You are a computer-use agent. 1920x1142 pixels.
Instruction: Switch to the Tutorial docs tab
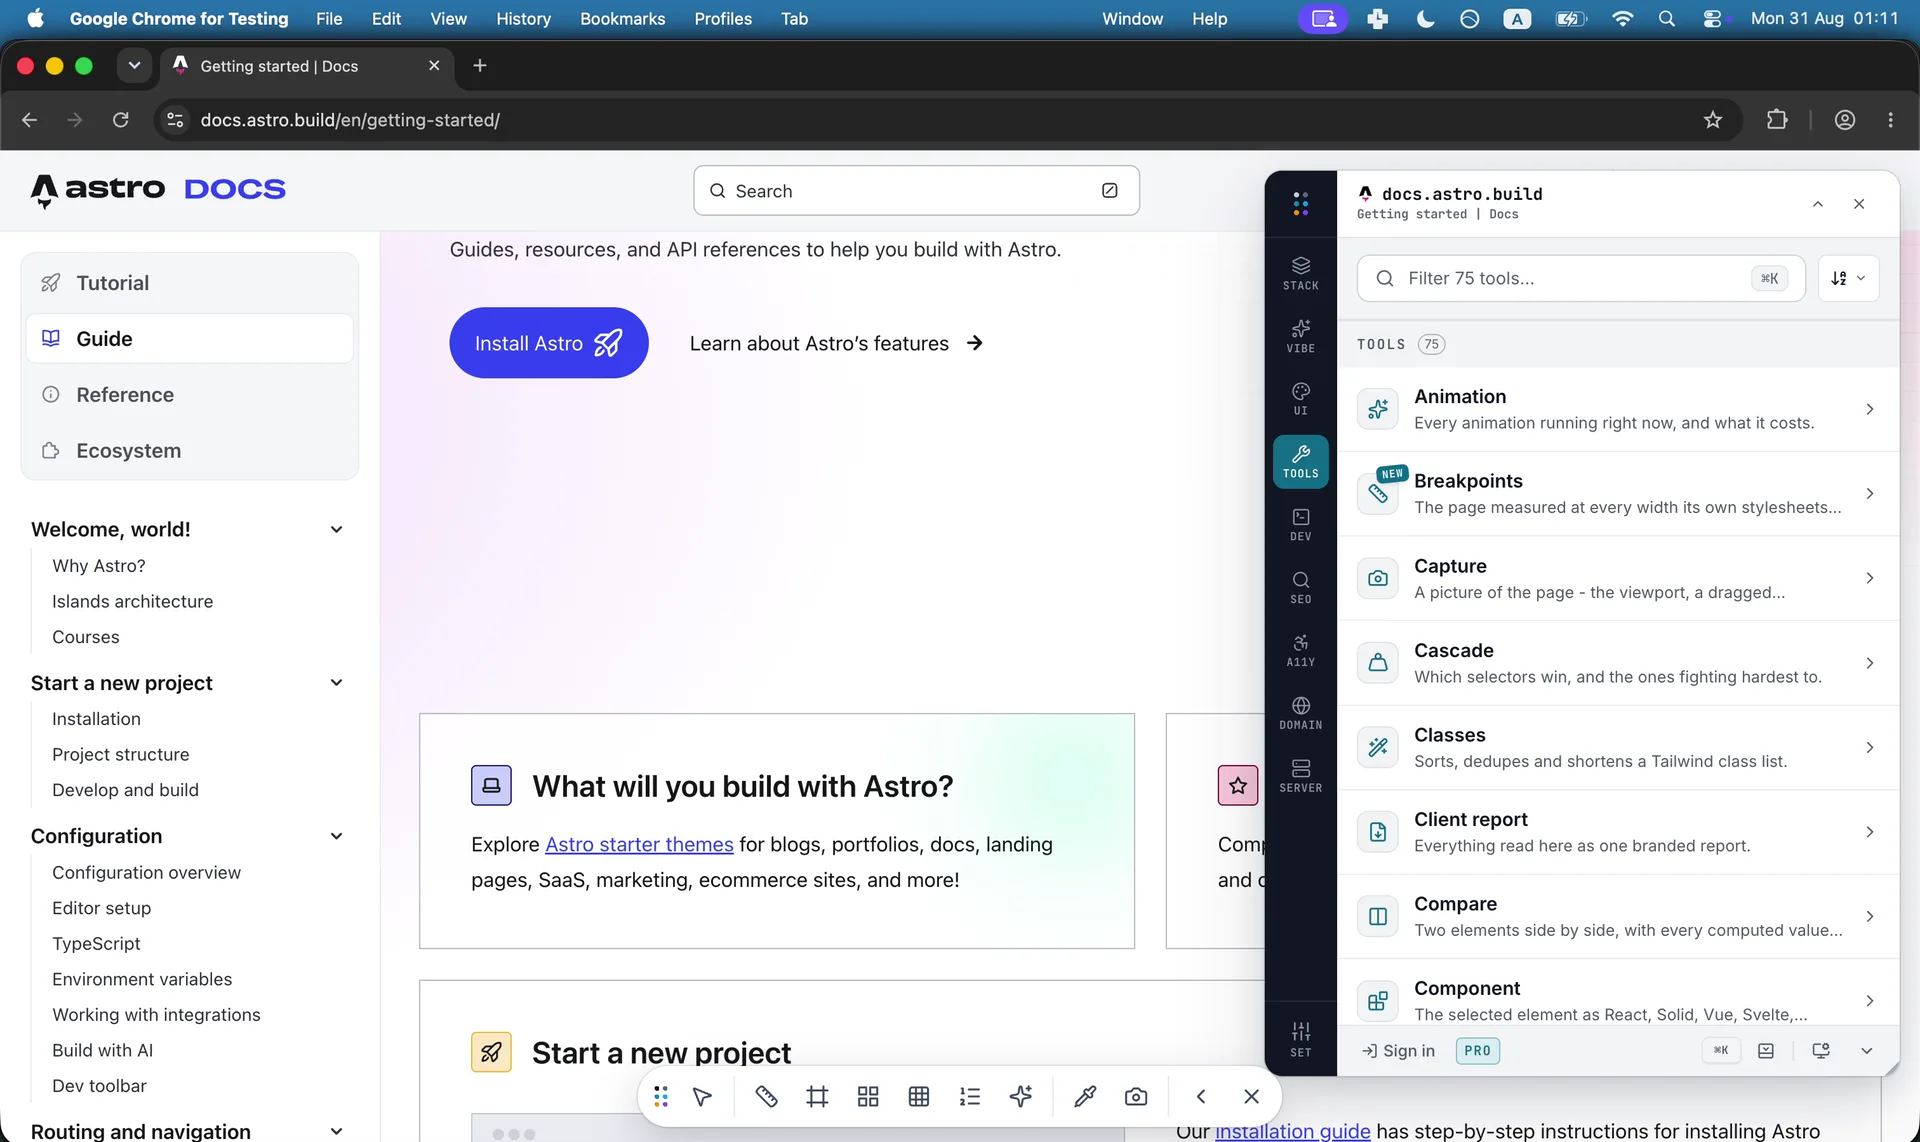click(x=189, y=283)
